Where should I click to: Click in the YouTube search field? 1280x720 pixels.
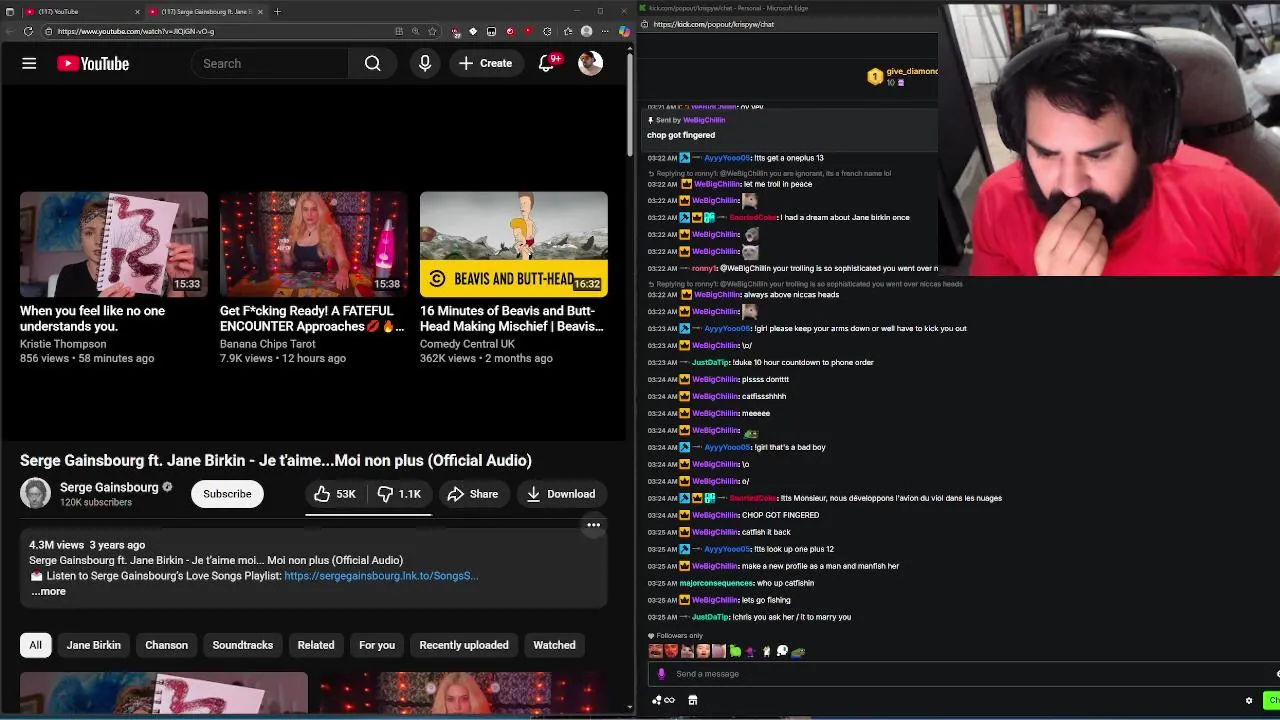tap(270, 63)
